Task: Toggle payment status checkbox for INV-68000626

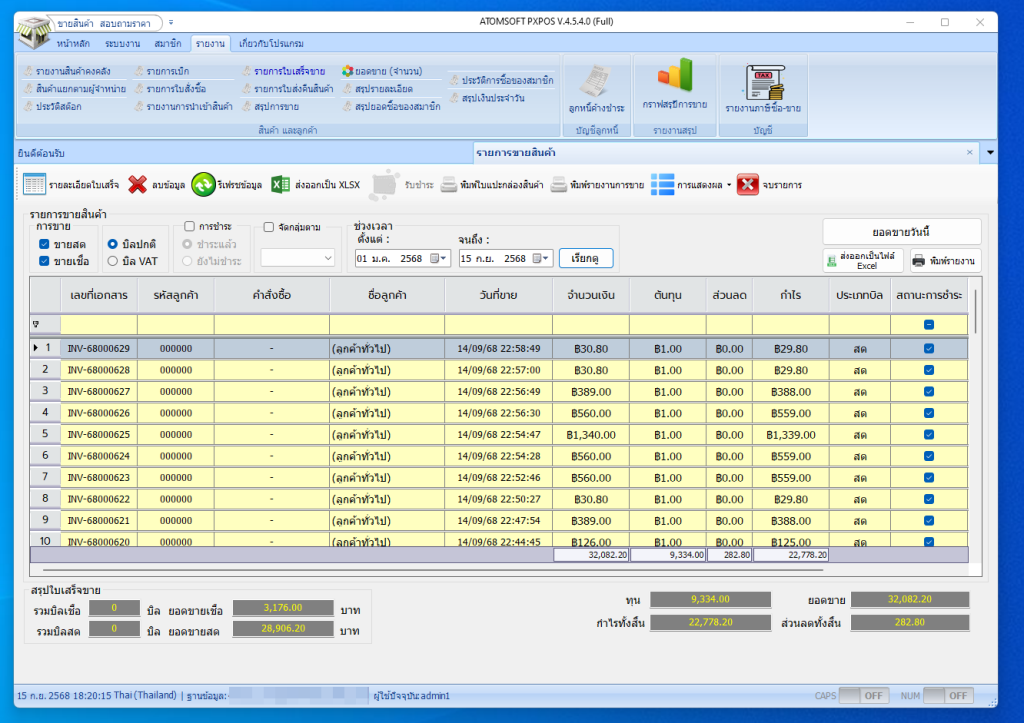Action: coord(929,413)
